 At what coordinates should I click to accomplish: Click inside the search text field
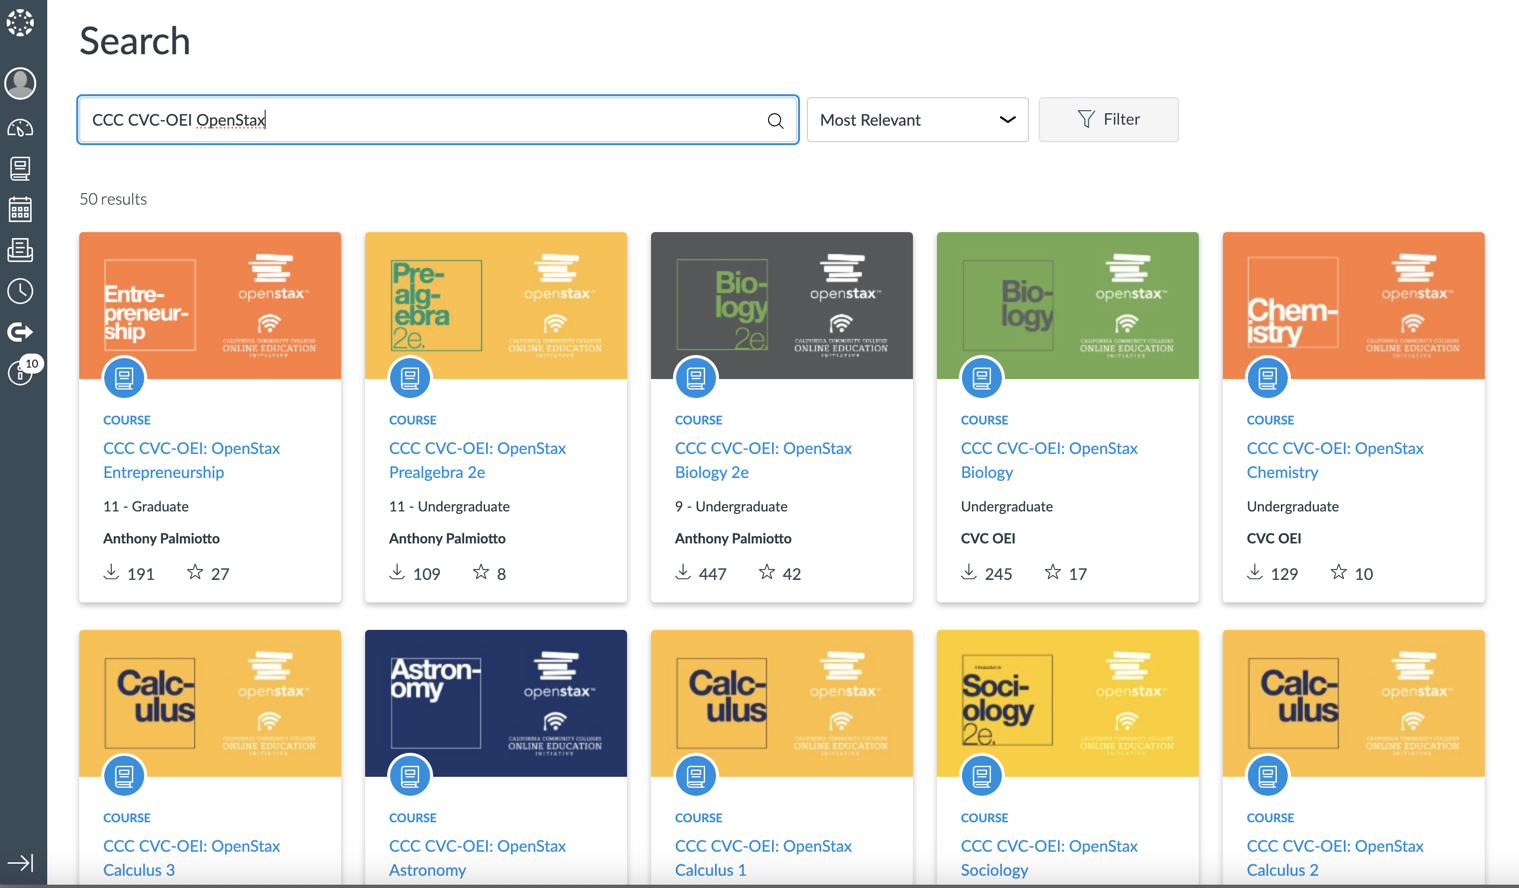click(400, 119)
